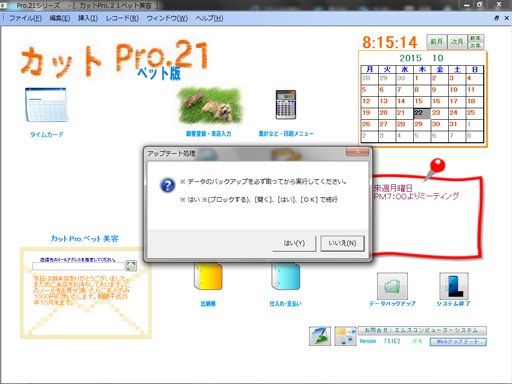Open the cyan binder purchases icon
Viewport: 512px width, 384px height.
[286, 276]
